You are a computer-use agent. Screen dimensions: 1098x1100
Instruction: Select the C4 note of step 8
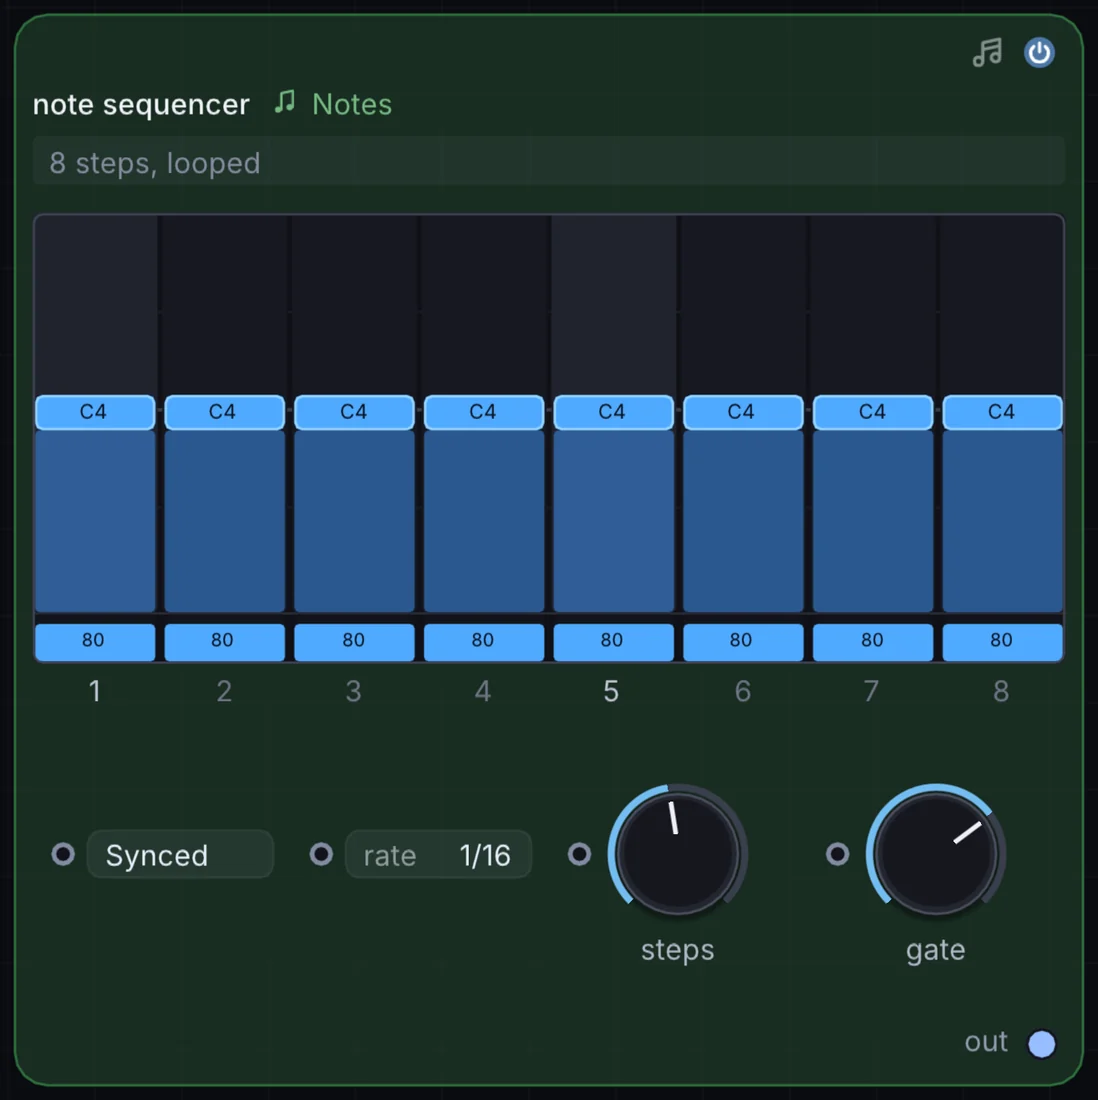tap(1003, 412)
